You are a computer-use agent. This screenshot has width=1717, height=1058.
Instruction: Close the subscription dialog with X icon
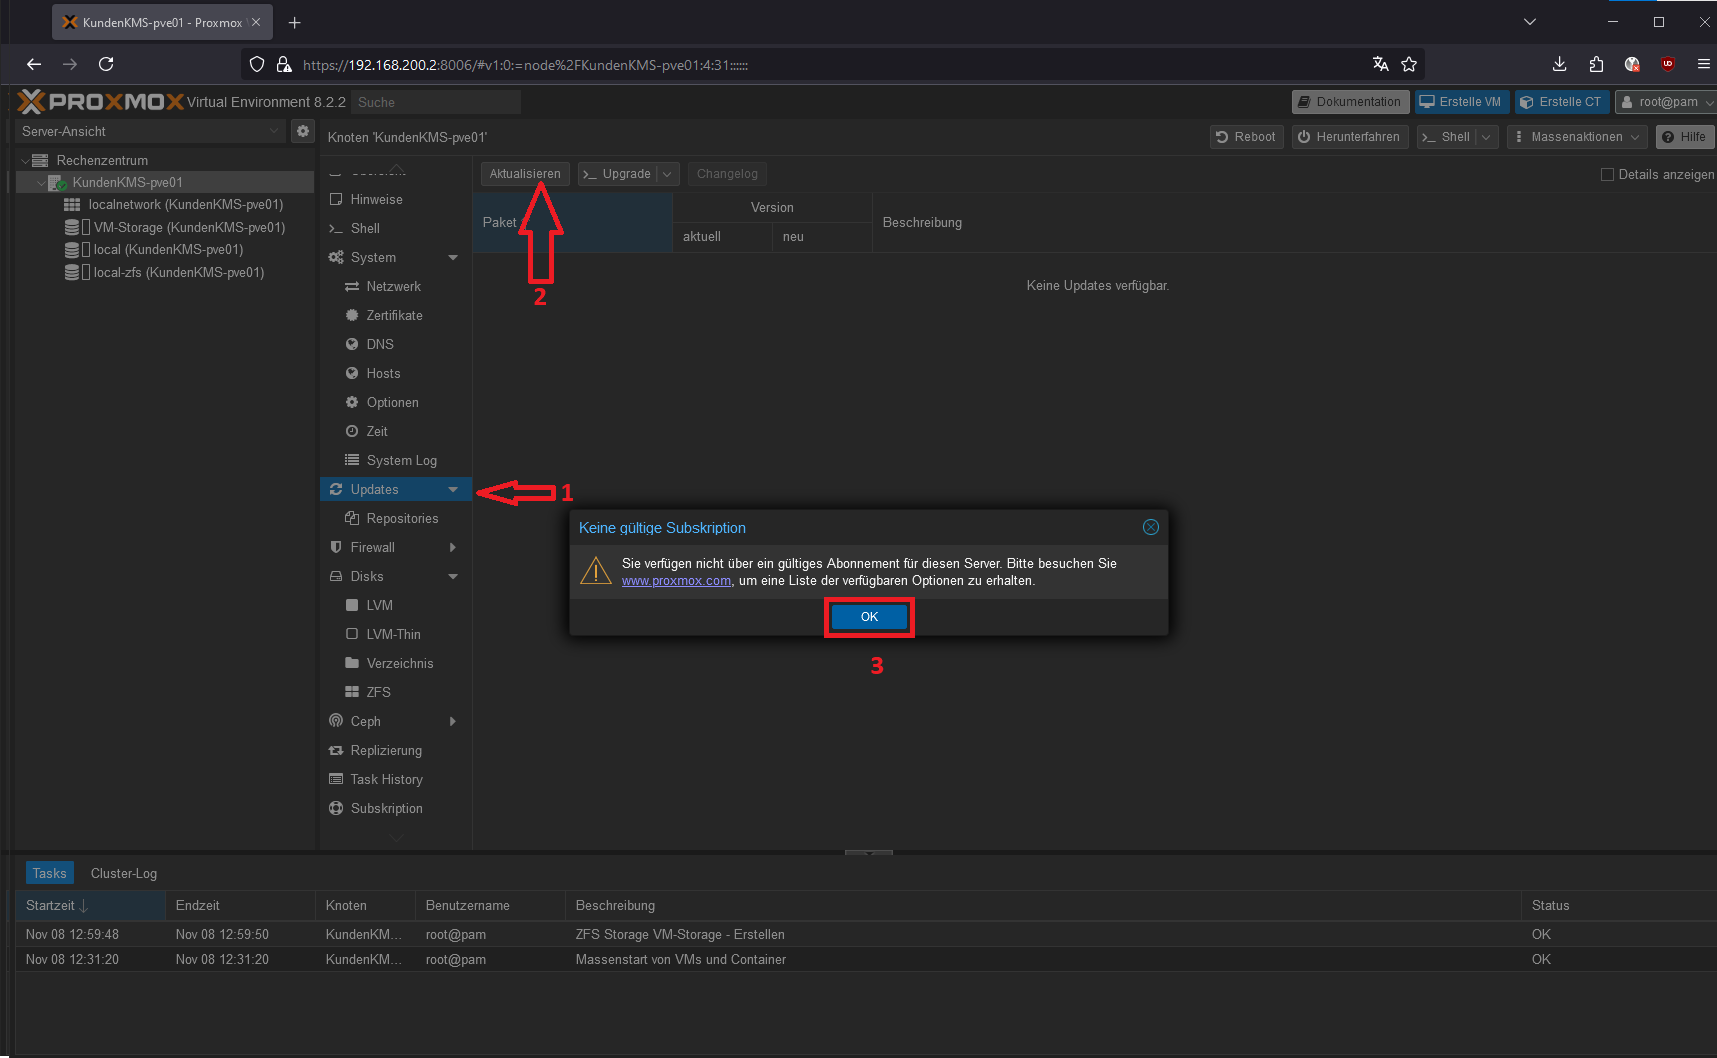[1151, 527]
